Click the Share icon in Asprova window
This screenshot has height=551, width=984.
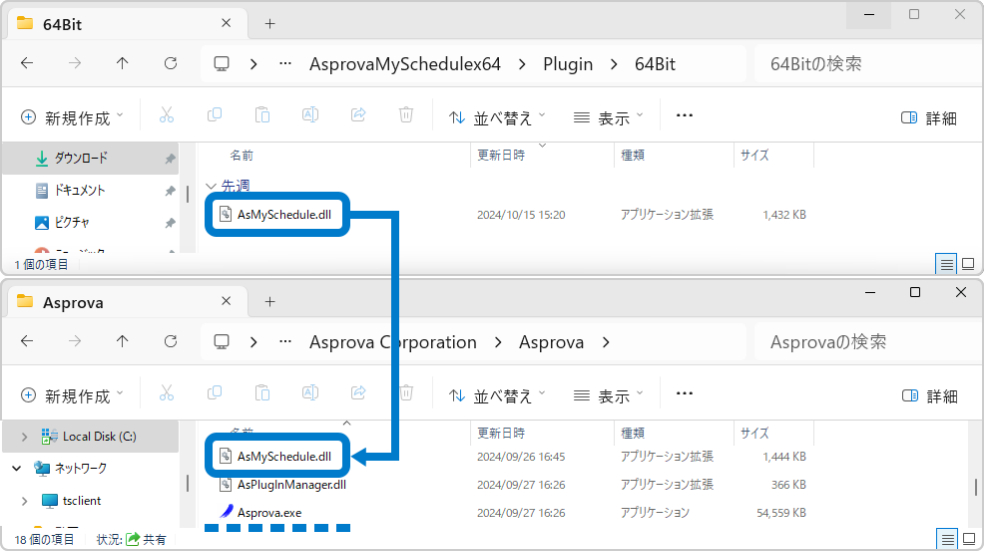(358, 393)
